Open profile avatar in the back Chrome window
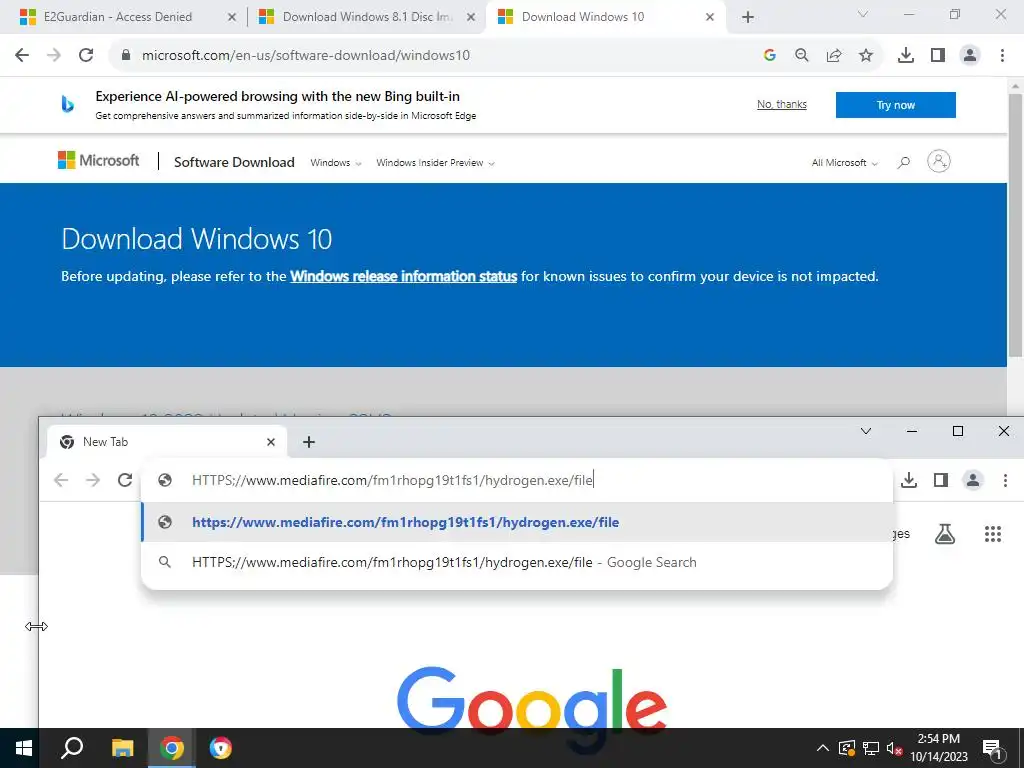 [x=970, y=56]
